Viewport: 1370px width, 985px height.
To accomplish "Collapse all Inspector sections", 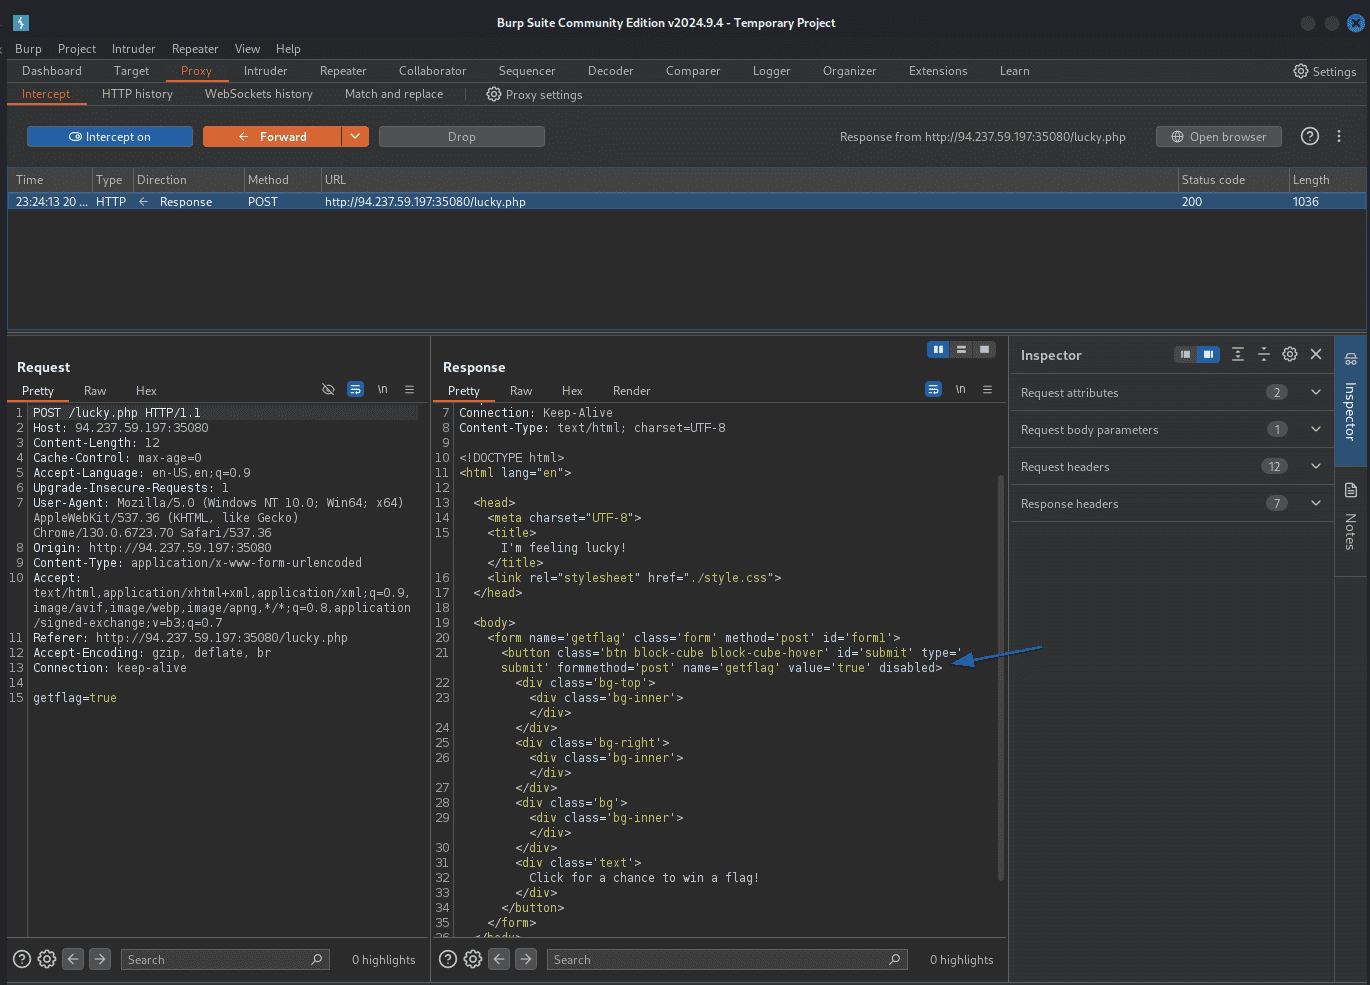I will 1264,354.
